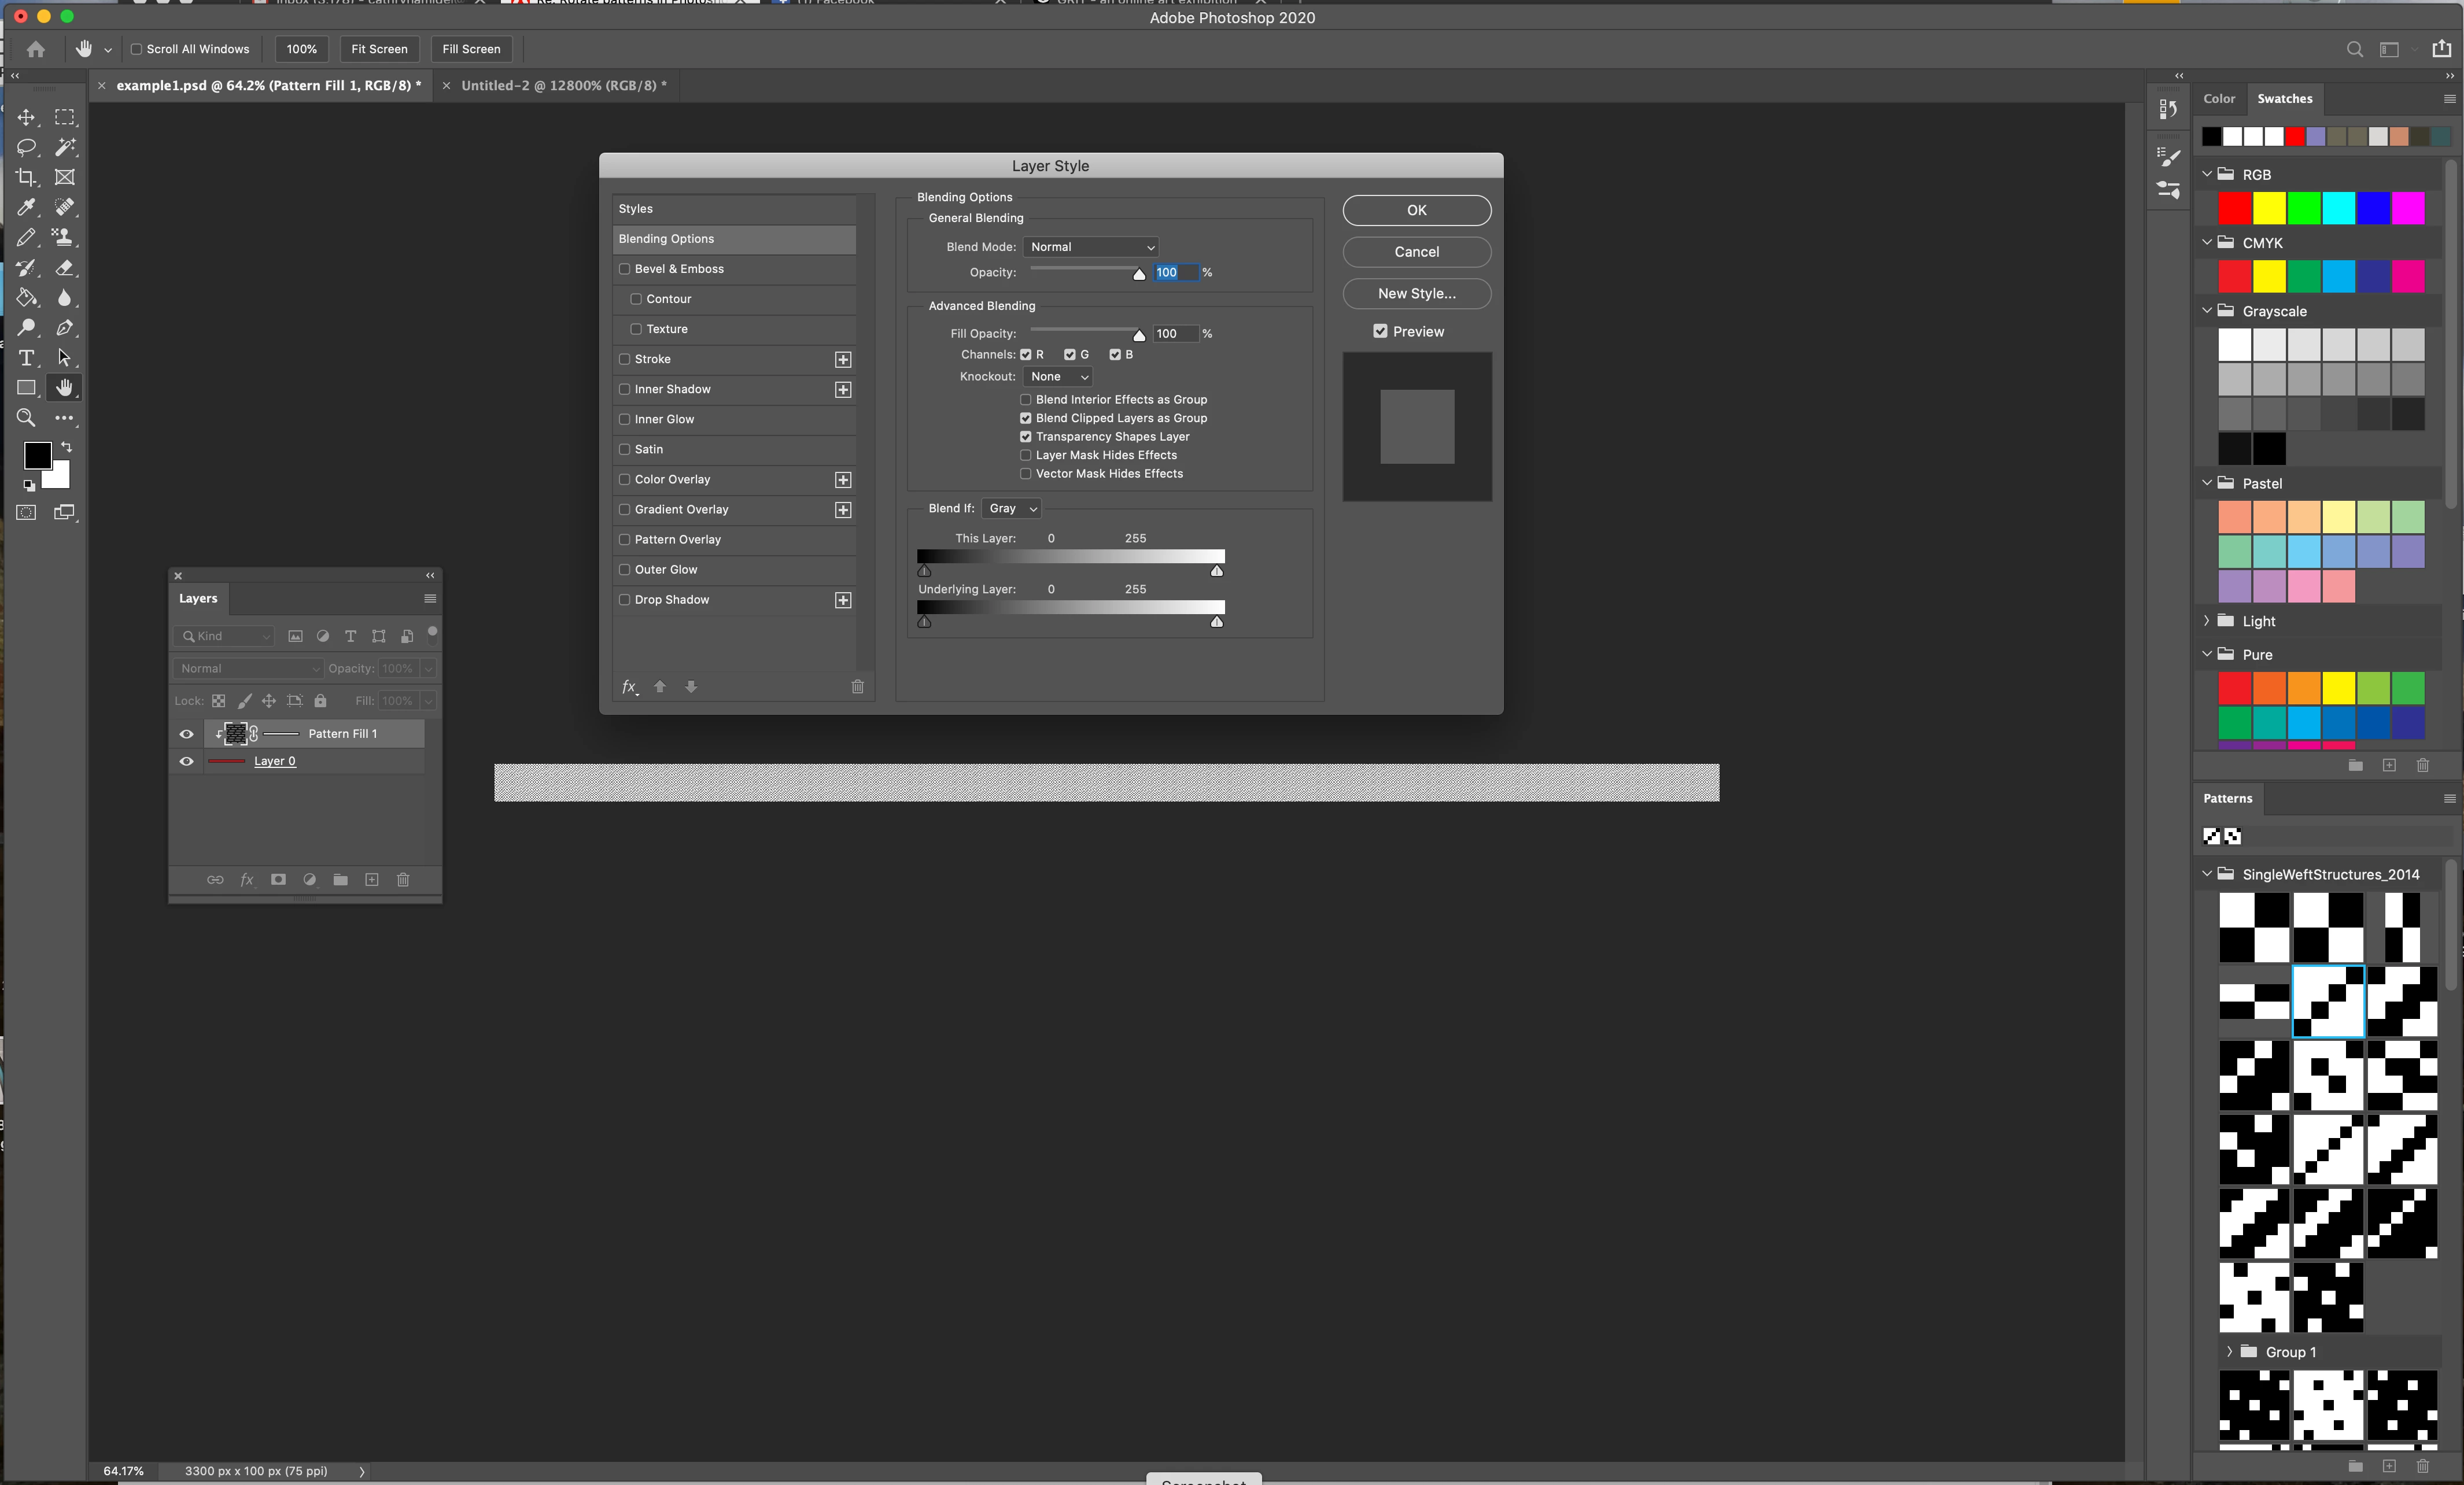Switch to the Color panel tab

2218,99
